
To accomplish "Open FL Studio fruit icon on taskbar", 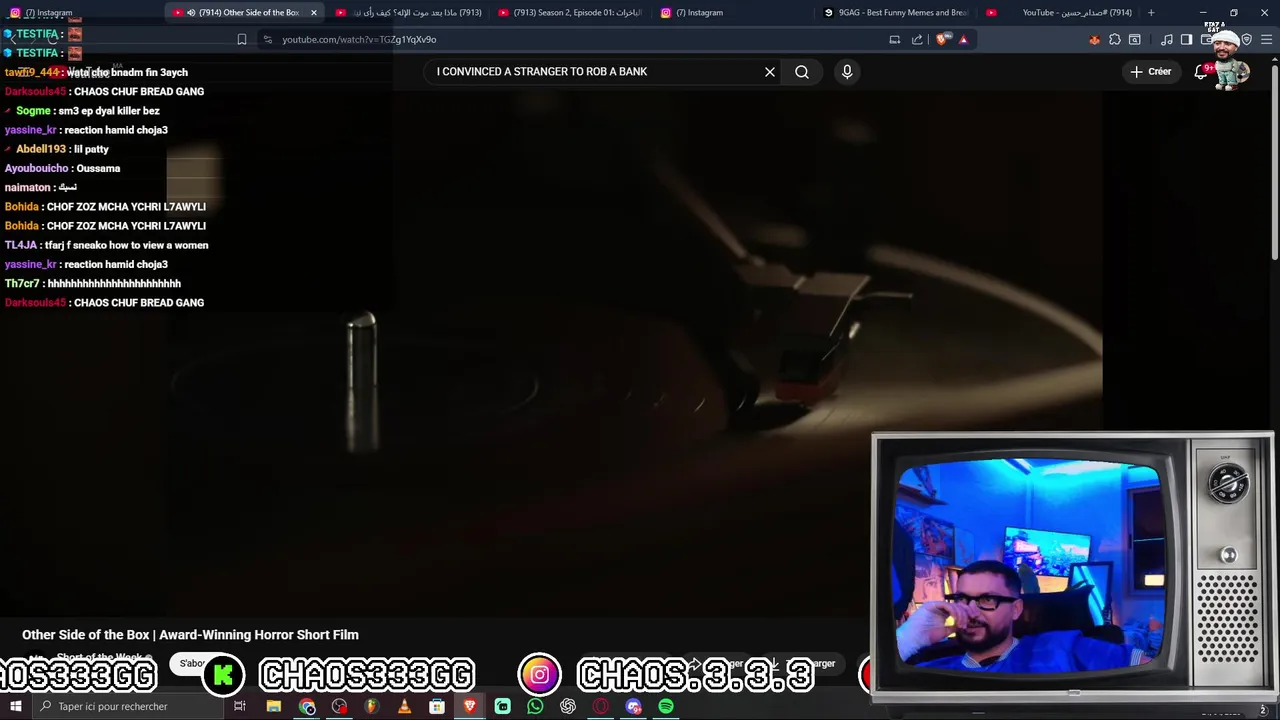I will [x=371, y=706].
